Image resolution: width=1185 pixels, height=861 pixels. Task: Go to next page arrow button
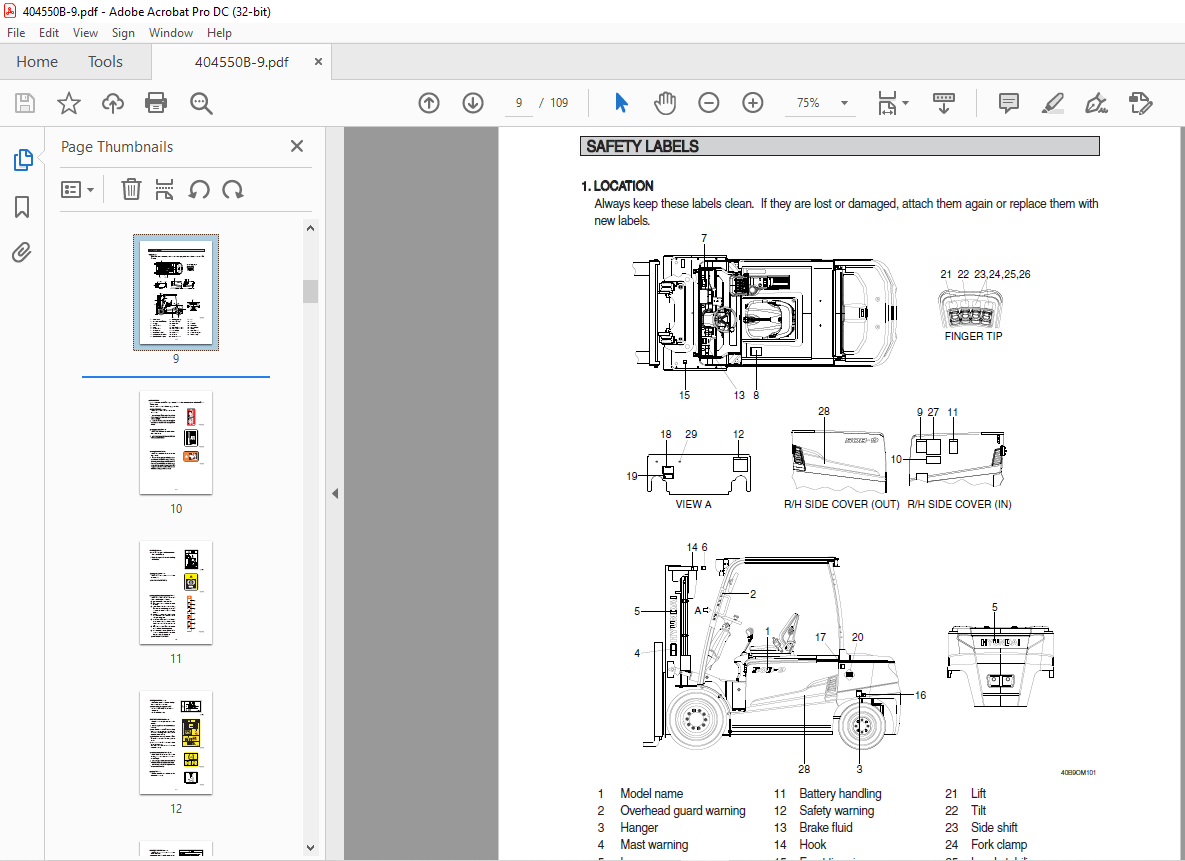click(x=473, y=103)
